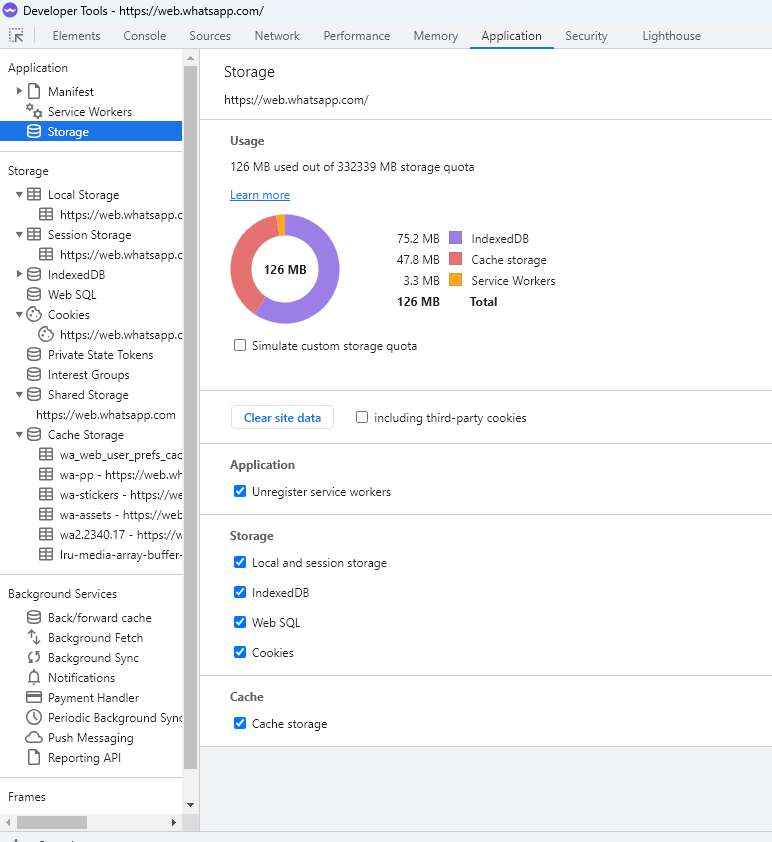Collapse the Shared Storage node
772x842 pixels.
[19, 395]
